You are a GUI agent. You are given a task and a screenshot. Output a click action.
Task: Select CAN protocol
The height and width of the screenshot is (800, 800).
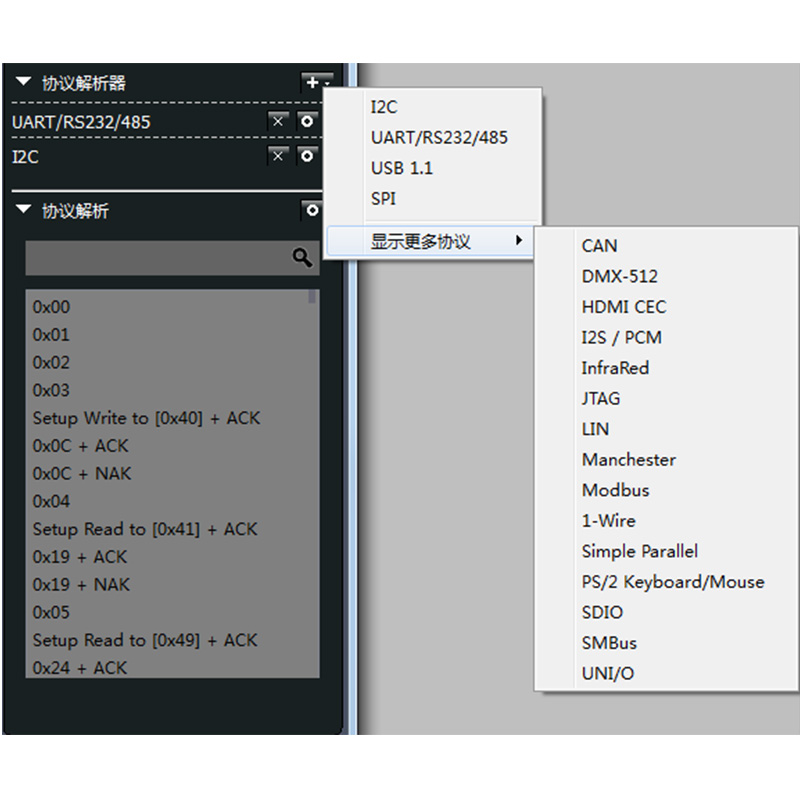click(666, 246)
